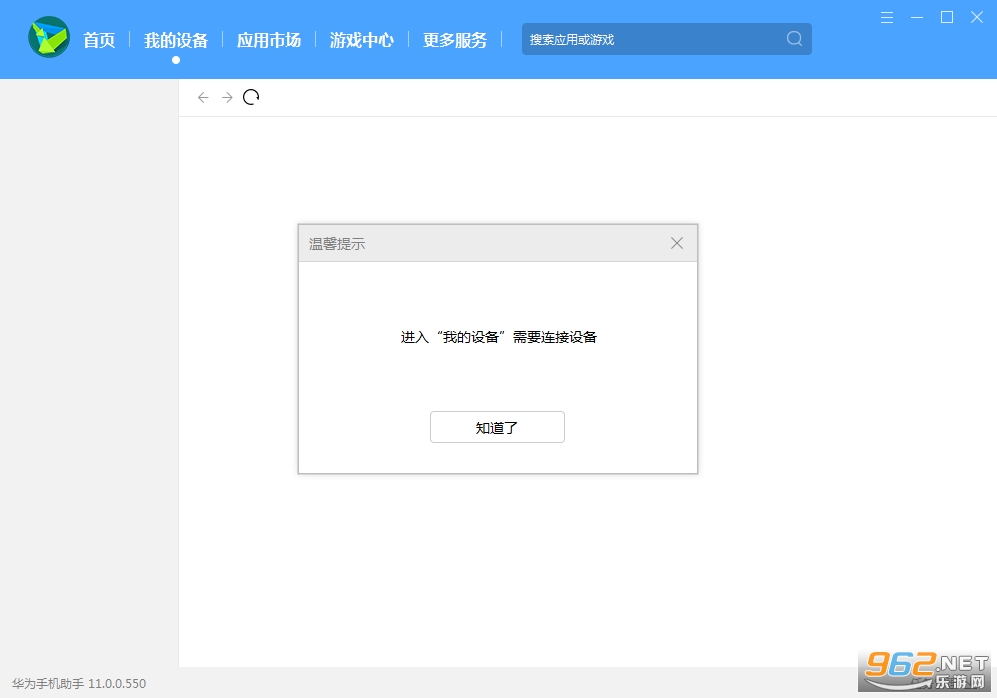
Task: Click the 温馨提示 dialog title bar
Action: tap(480, 243)
